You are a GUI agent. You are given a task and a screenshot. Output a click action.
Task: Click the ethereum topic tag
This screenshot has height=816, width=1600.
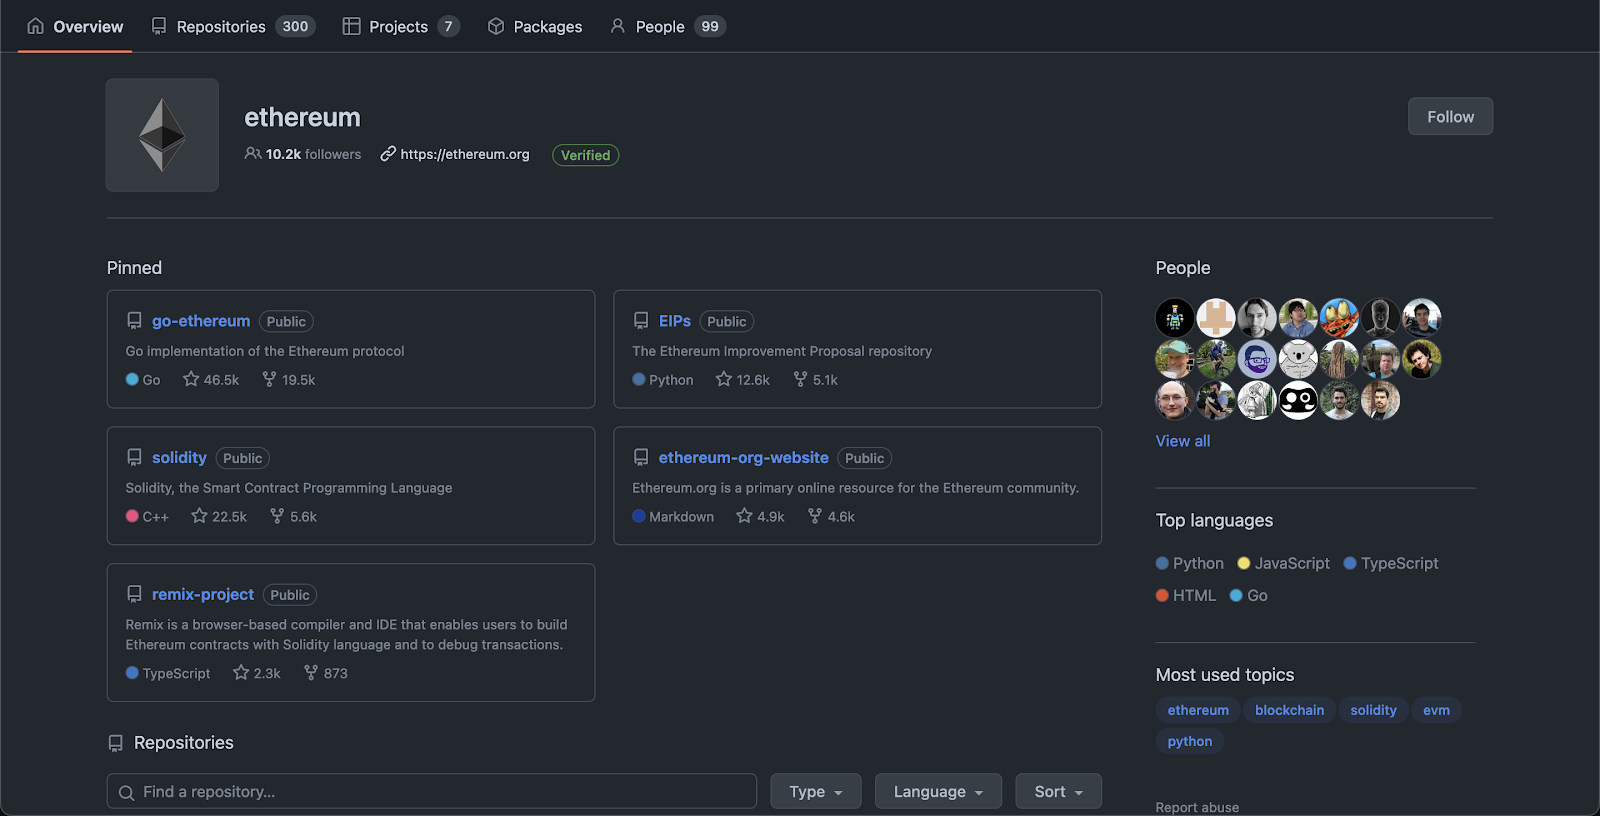tap(1198, 710)
